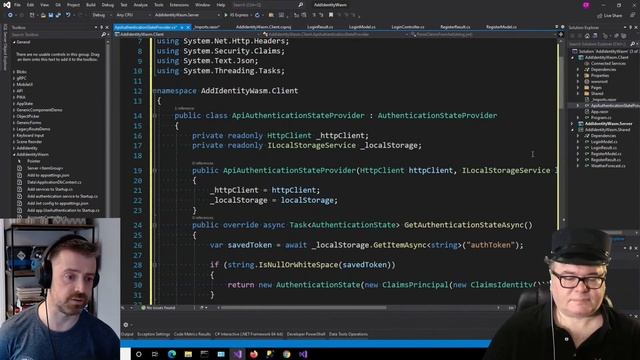Expand the Dependencies node under AddIdentityWasm.Client
640x360 pixels.
click(x=578, y=70)
